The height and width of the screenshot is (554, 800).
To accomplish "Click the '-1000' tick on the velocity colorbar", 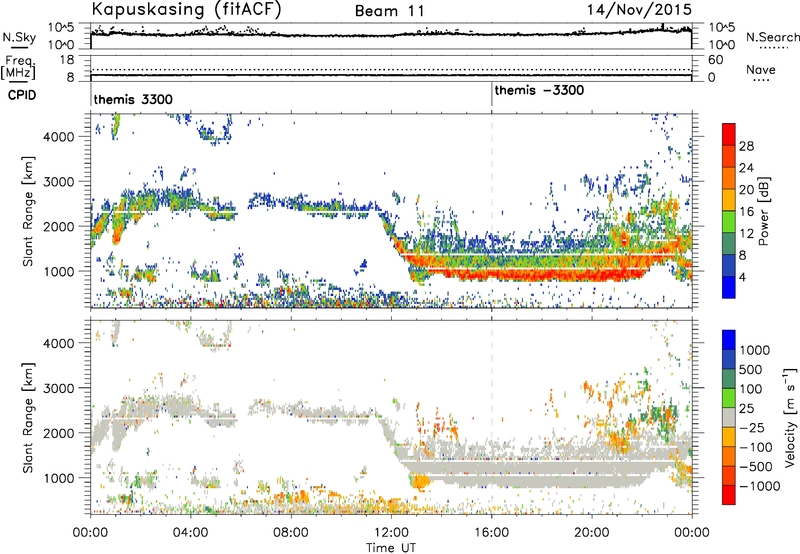I will click(x=760, y=486).
